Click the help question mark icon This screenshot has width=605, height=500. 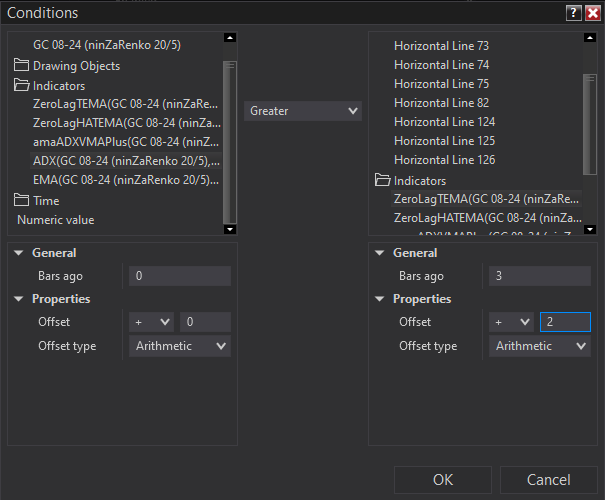573,13
